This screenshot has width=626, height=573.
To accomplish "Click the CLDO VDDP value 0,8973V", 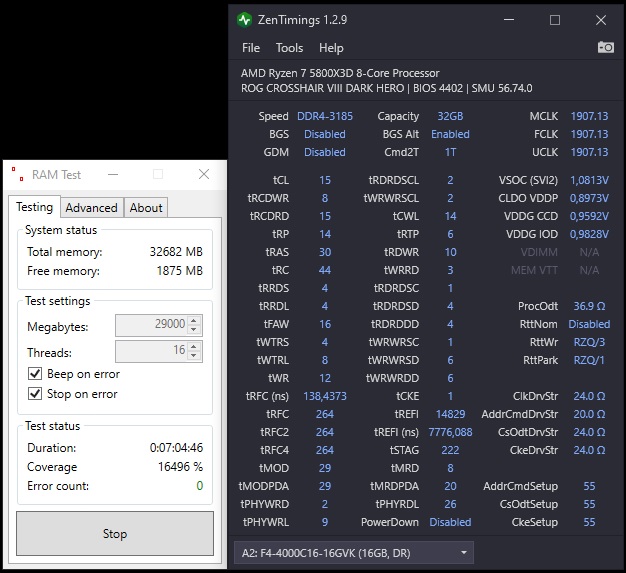I will (589, 198).
